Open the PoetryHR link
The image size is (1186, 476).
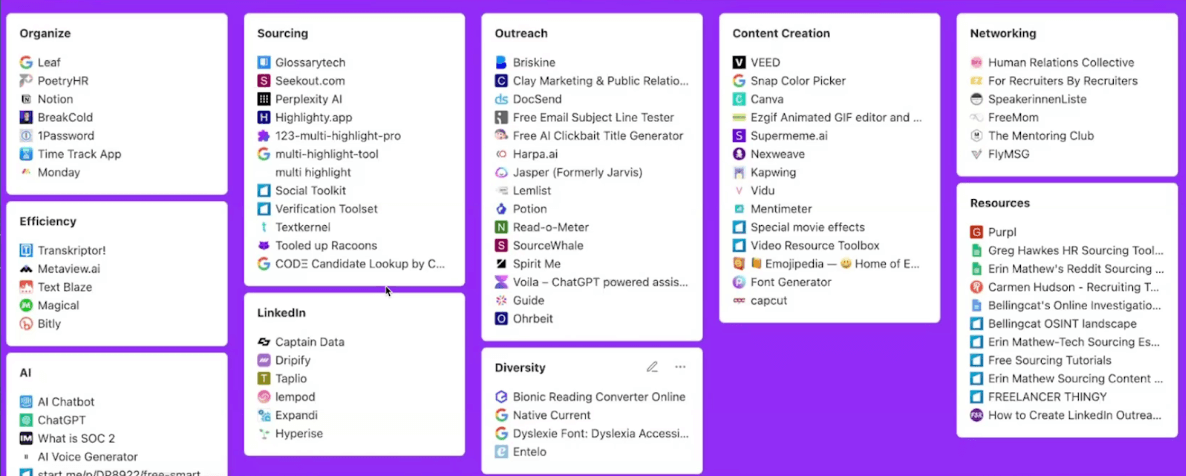(64, 81)
